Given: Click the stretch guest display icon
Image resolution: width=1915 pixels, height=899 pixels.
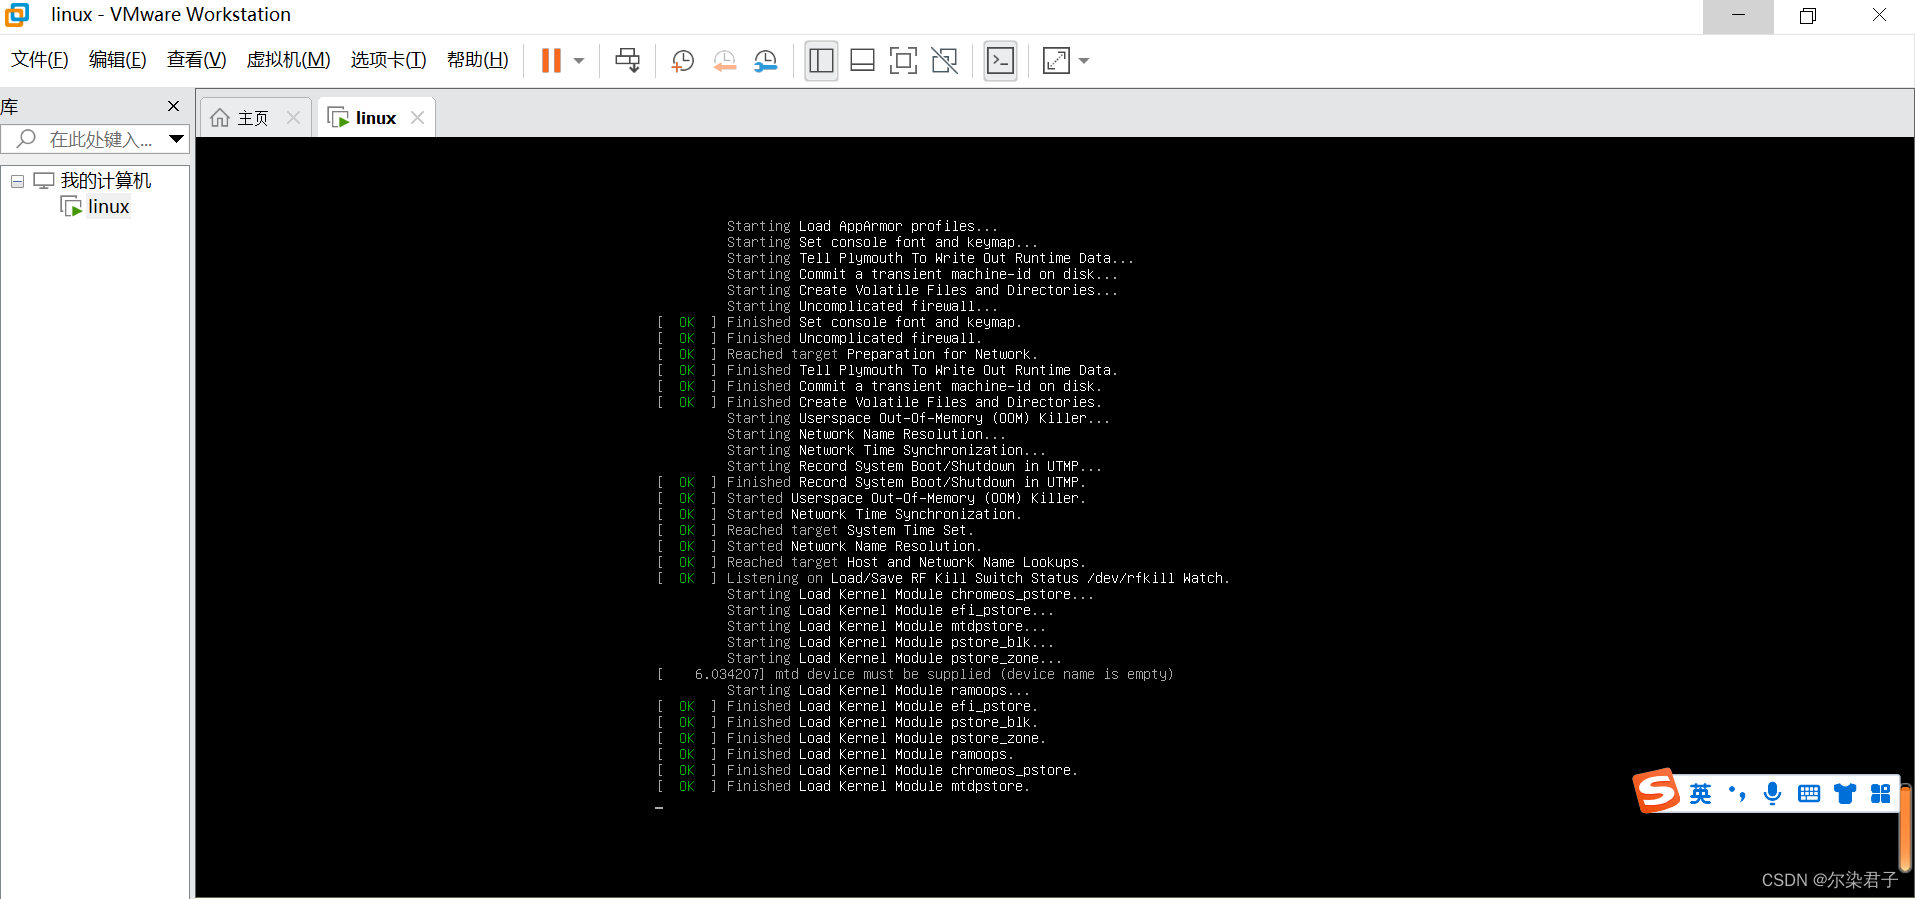Looking at the screenshot, I should pyautogui.click(x=1056, y=61).
